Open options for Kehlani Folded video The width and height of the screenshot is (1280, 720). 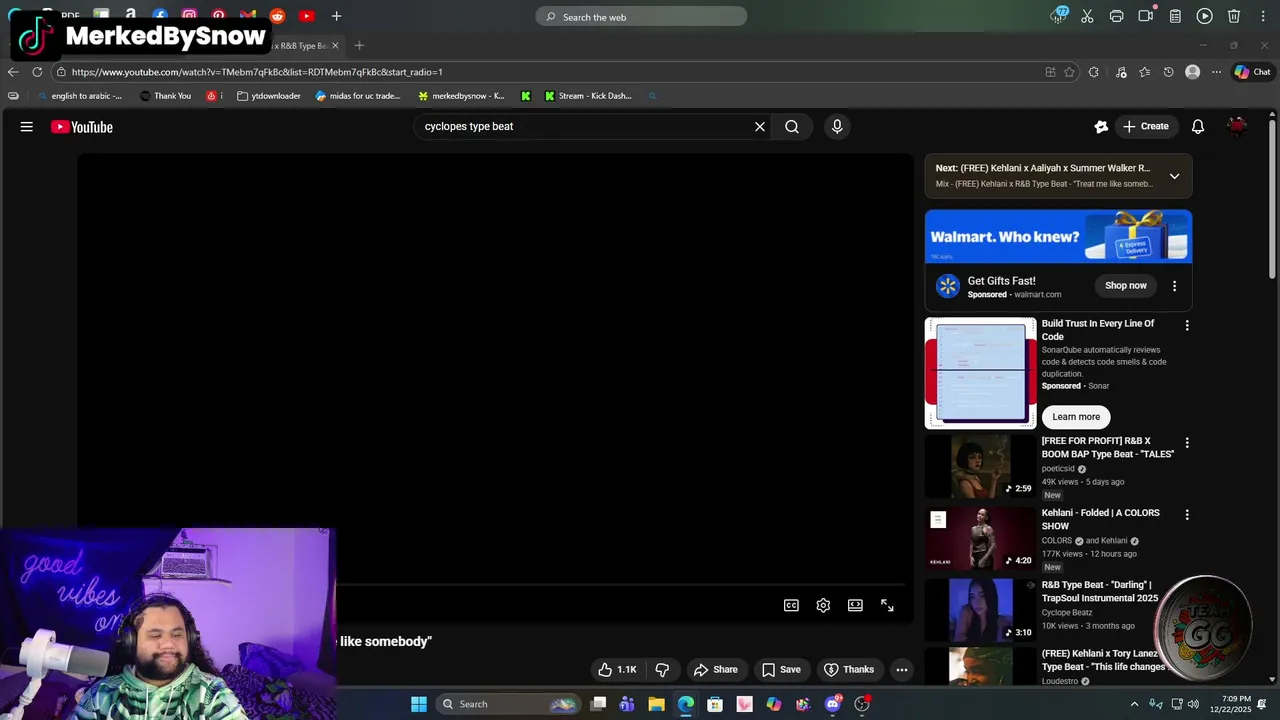pyautogui.click(x=1187, y=514)
